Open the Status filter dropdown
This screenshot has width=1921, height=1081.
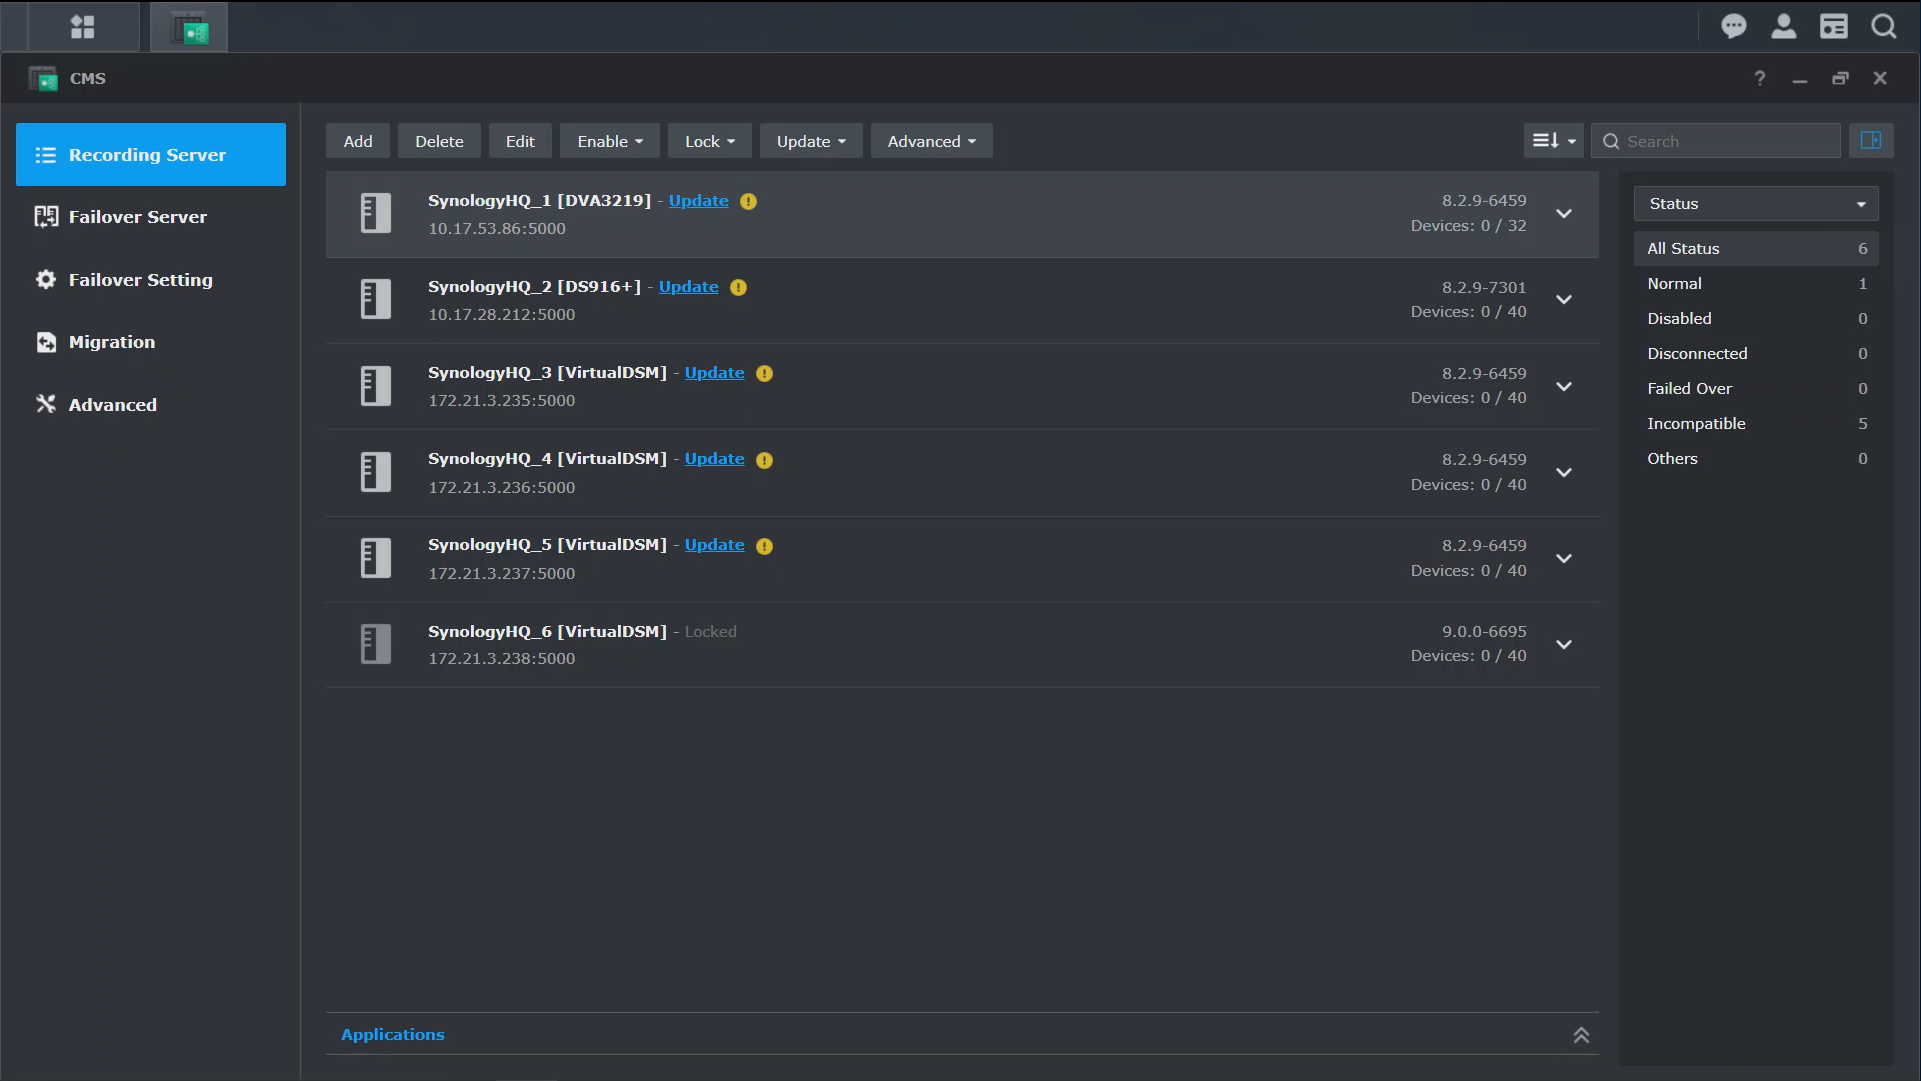click(x=1756, y=203)
